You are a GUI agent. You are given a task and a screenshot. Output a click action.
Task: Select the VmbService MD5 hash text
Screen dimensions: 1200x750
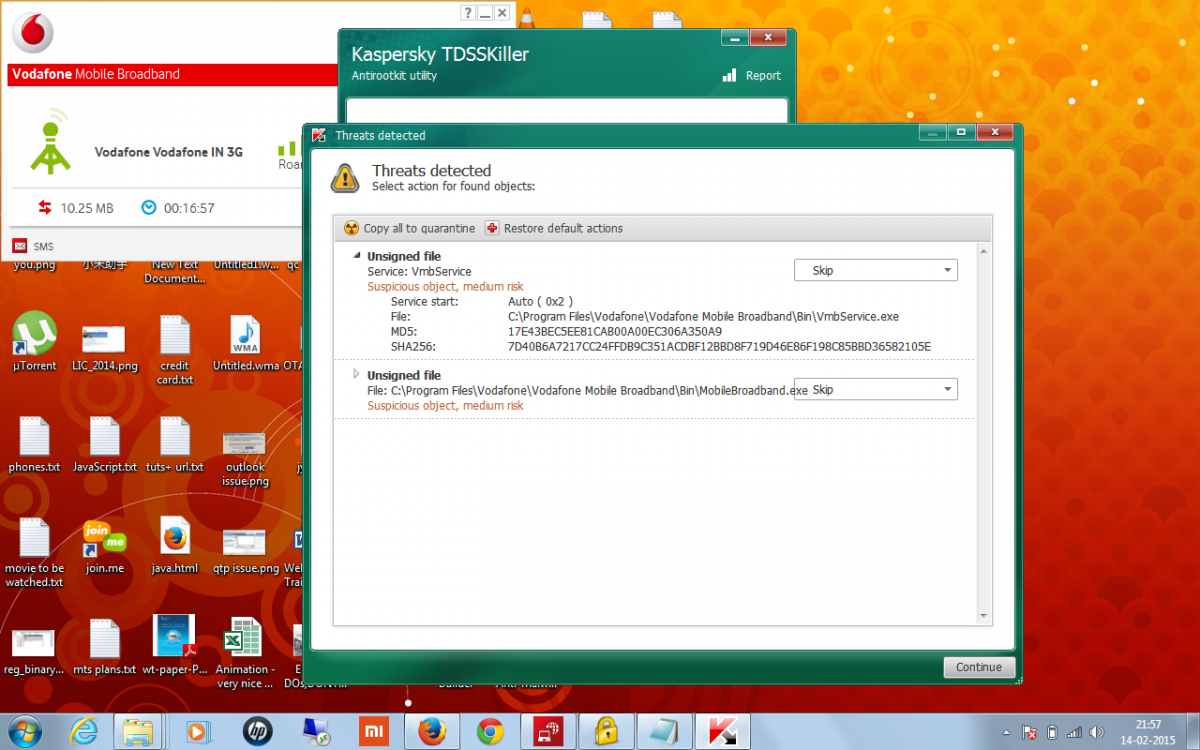615,331
